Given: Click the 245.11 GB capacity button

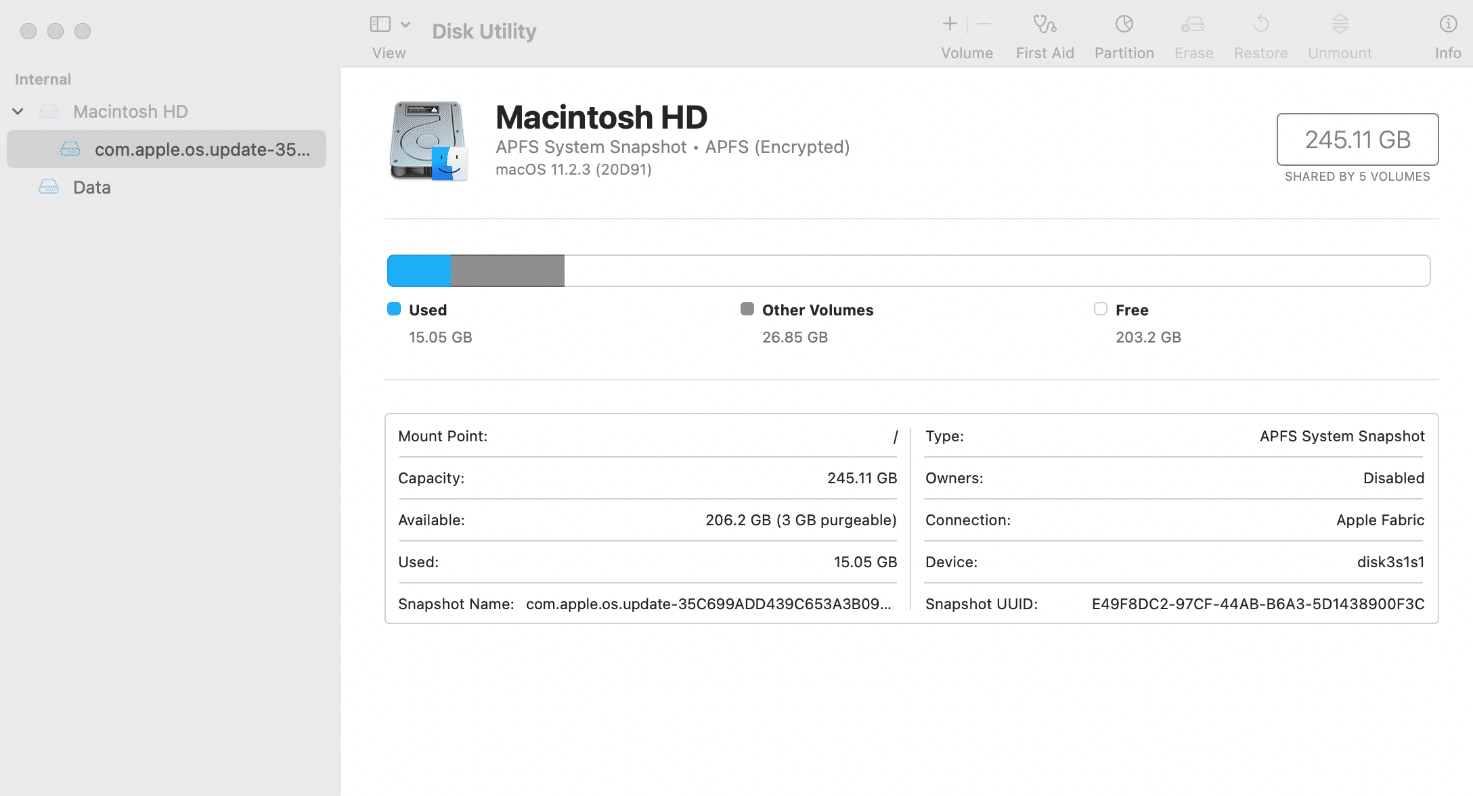Looking at the screenshot, I should point(1357,139).
